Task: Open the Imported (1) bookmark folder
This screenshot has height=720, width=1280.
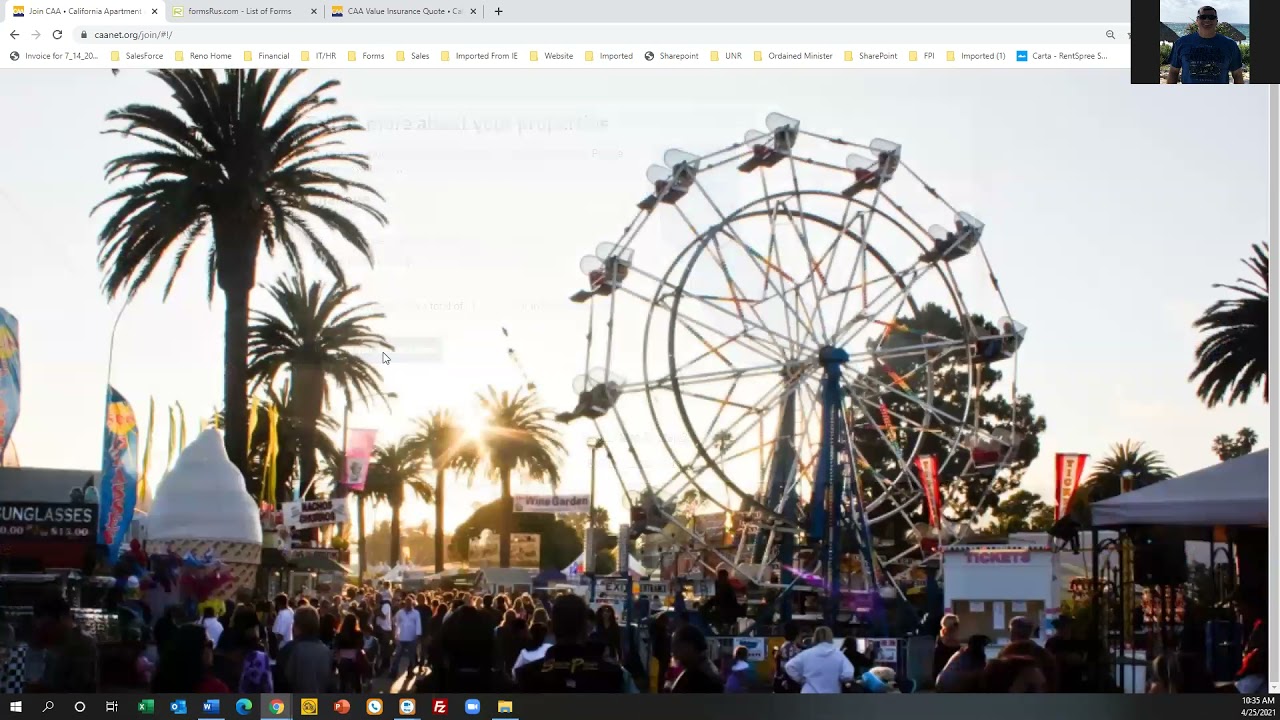Action: pyautogui.click(x=976, y=56)
